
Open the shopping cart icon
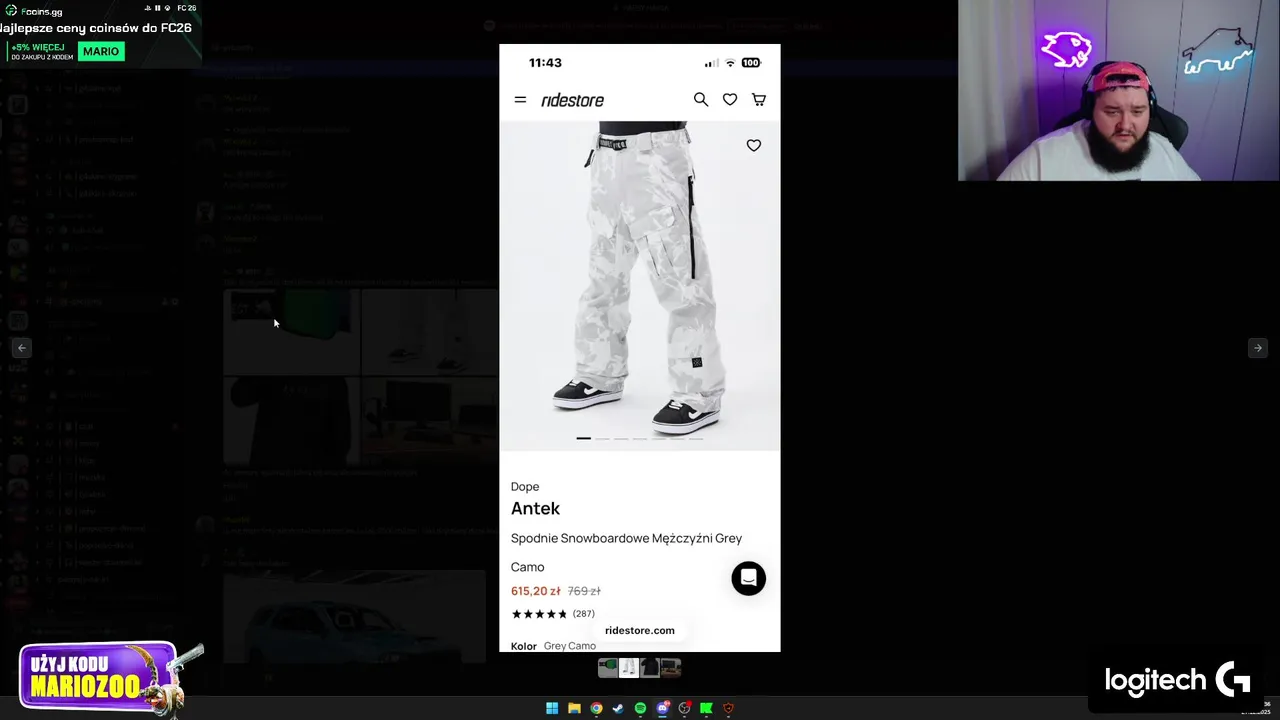759,100
